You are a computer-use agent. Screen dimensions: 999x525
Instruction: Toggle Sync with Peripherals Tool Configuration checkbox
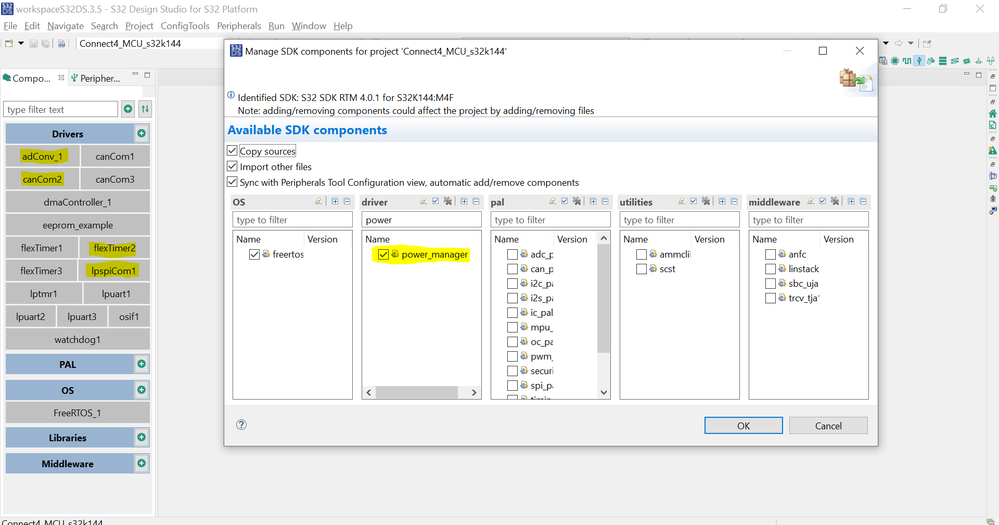[x=233, y=182]
